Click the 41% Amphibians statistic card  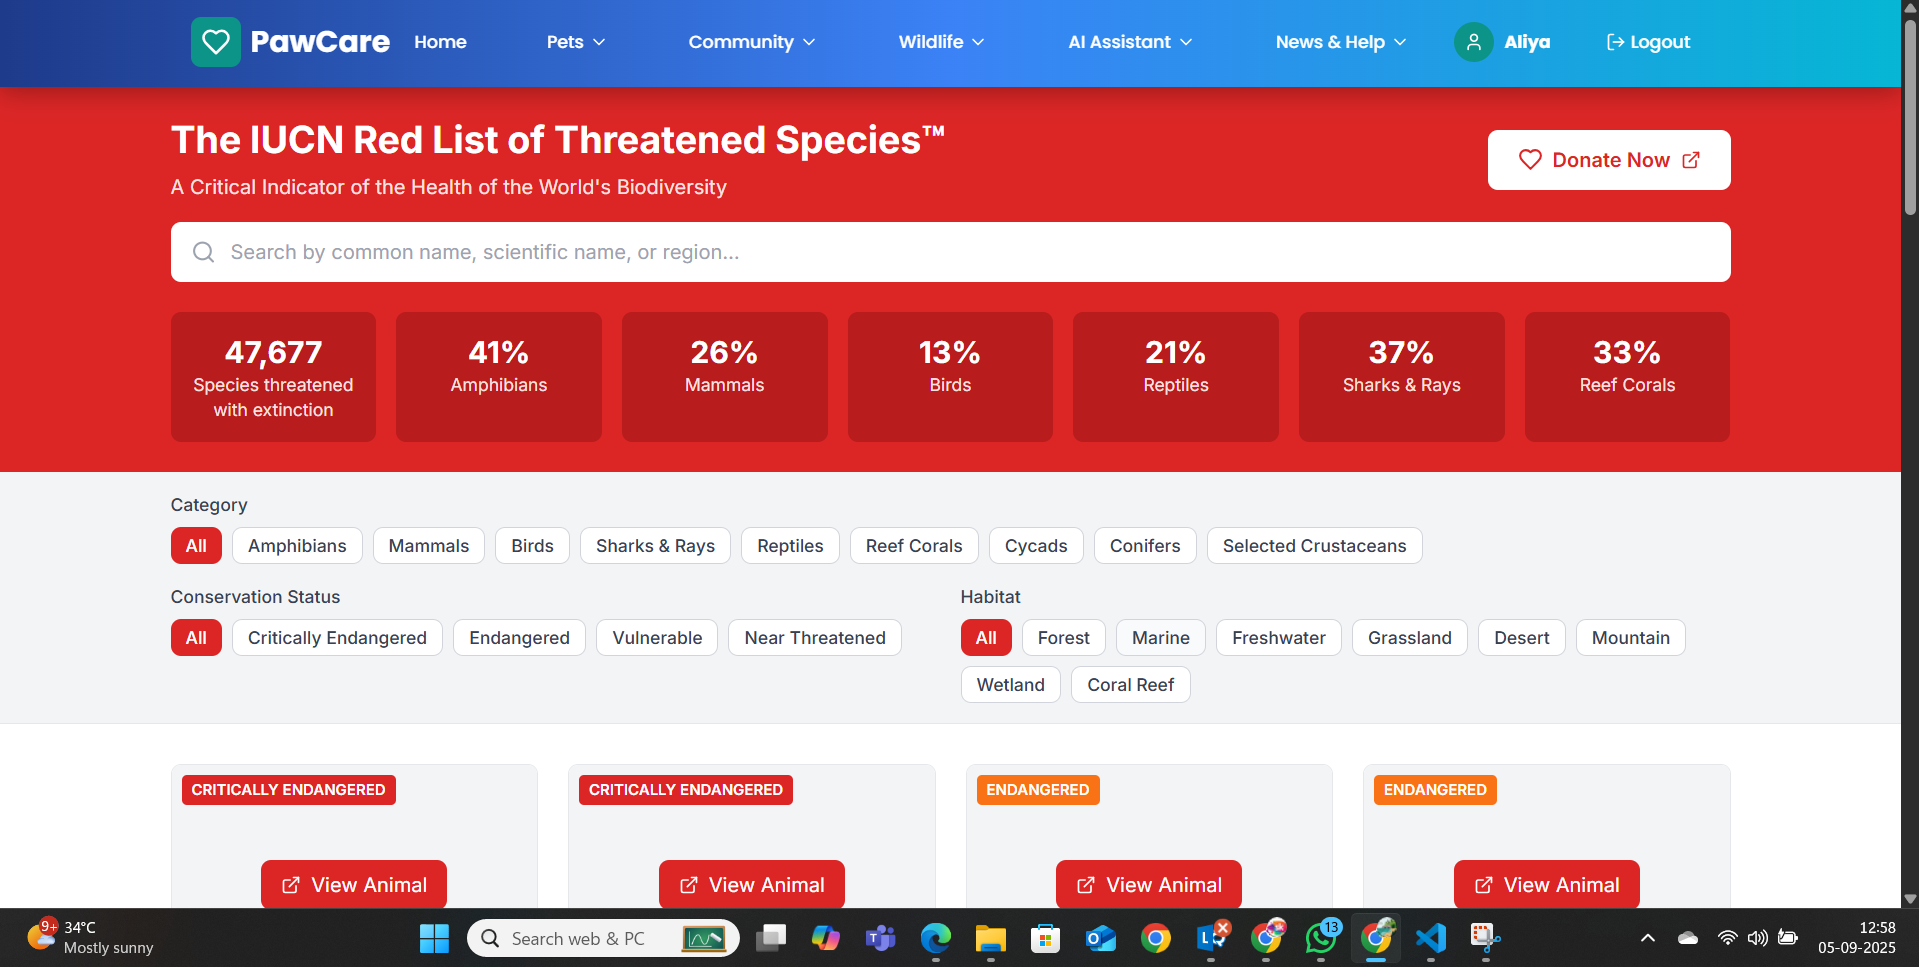coord(499,377)
